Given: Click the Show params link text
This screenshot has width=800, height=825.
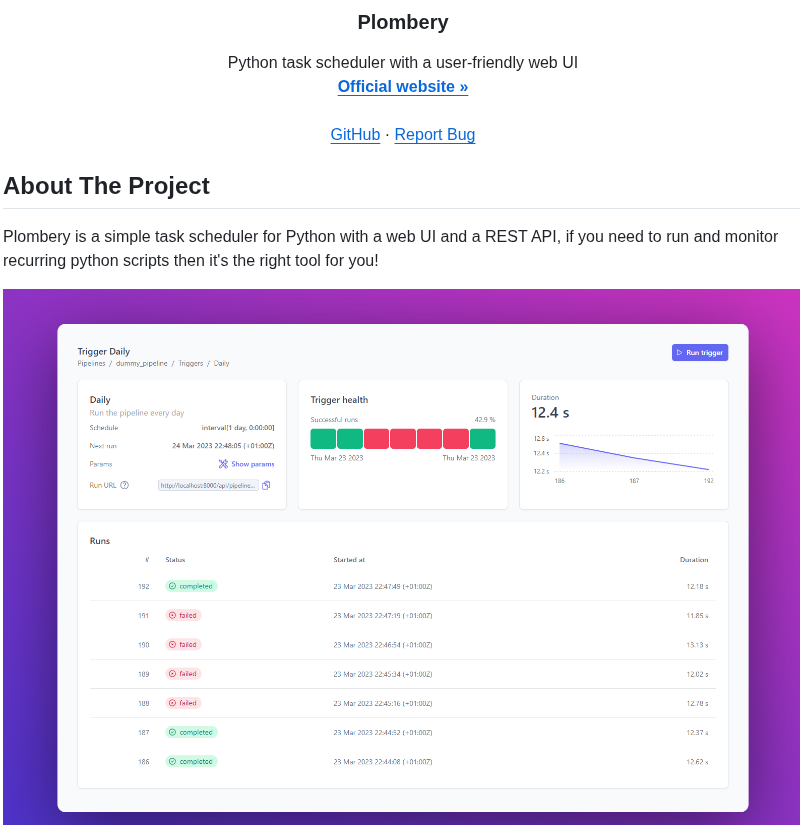Looking at the screenshot, I should [x=252, y=464].
